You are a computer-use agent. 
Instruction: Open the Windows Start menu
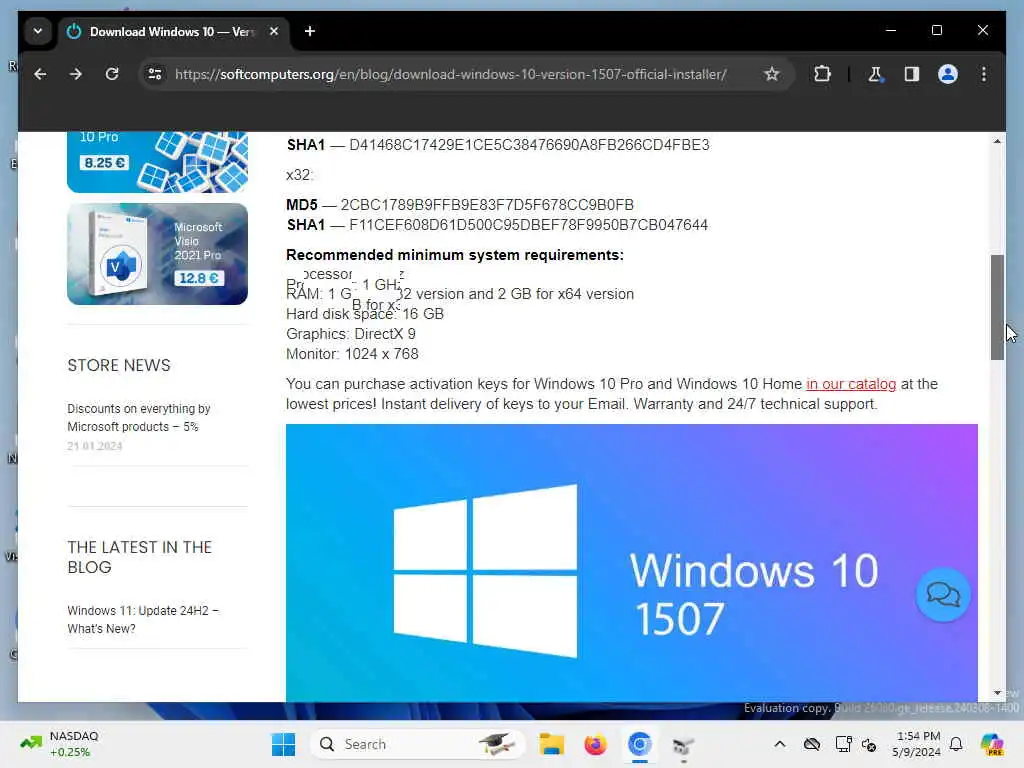click(x=283, y=744)
